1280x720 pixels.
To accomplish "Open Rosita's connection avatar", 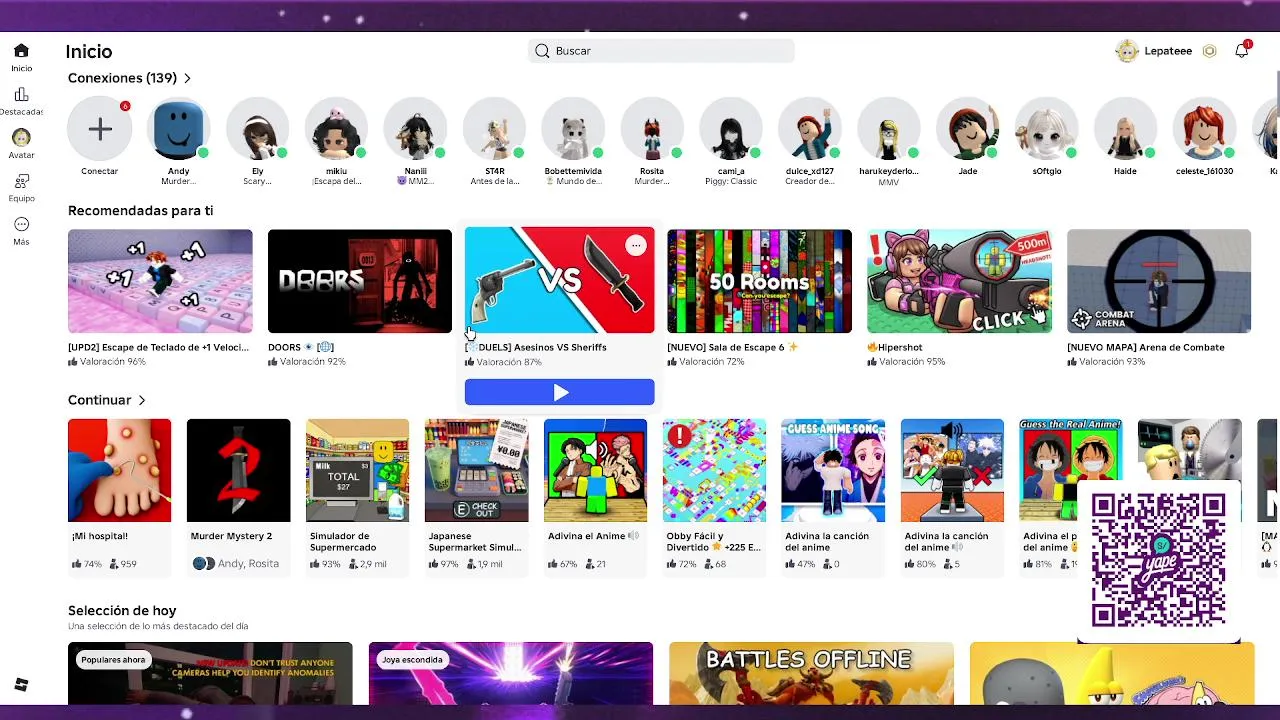I will click(x=652, y=129).
